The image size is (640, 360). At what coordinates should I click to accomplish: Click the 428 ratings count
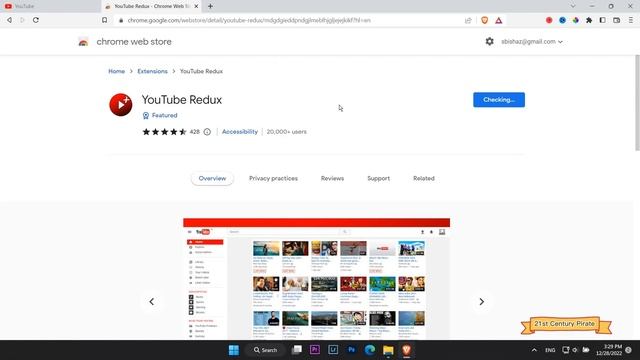tap(194, 132)
